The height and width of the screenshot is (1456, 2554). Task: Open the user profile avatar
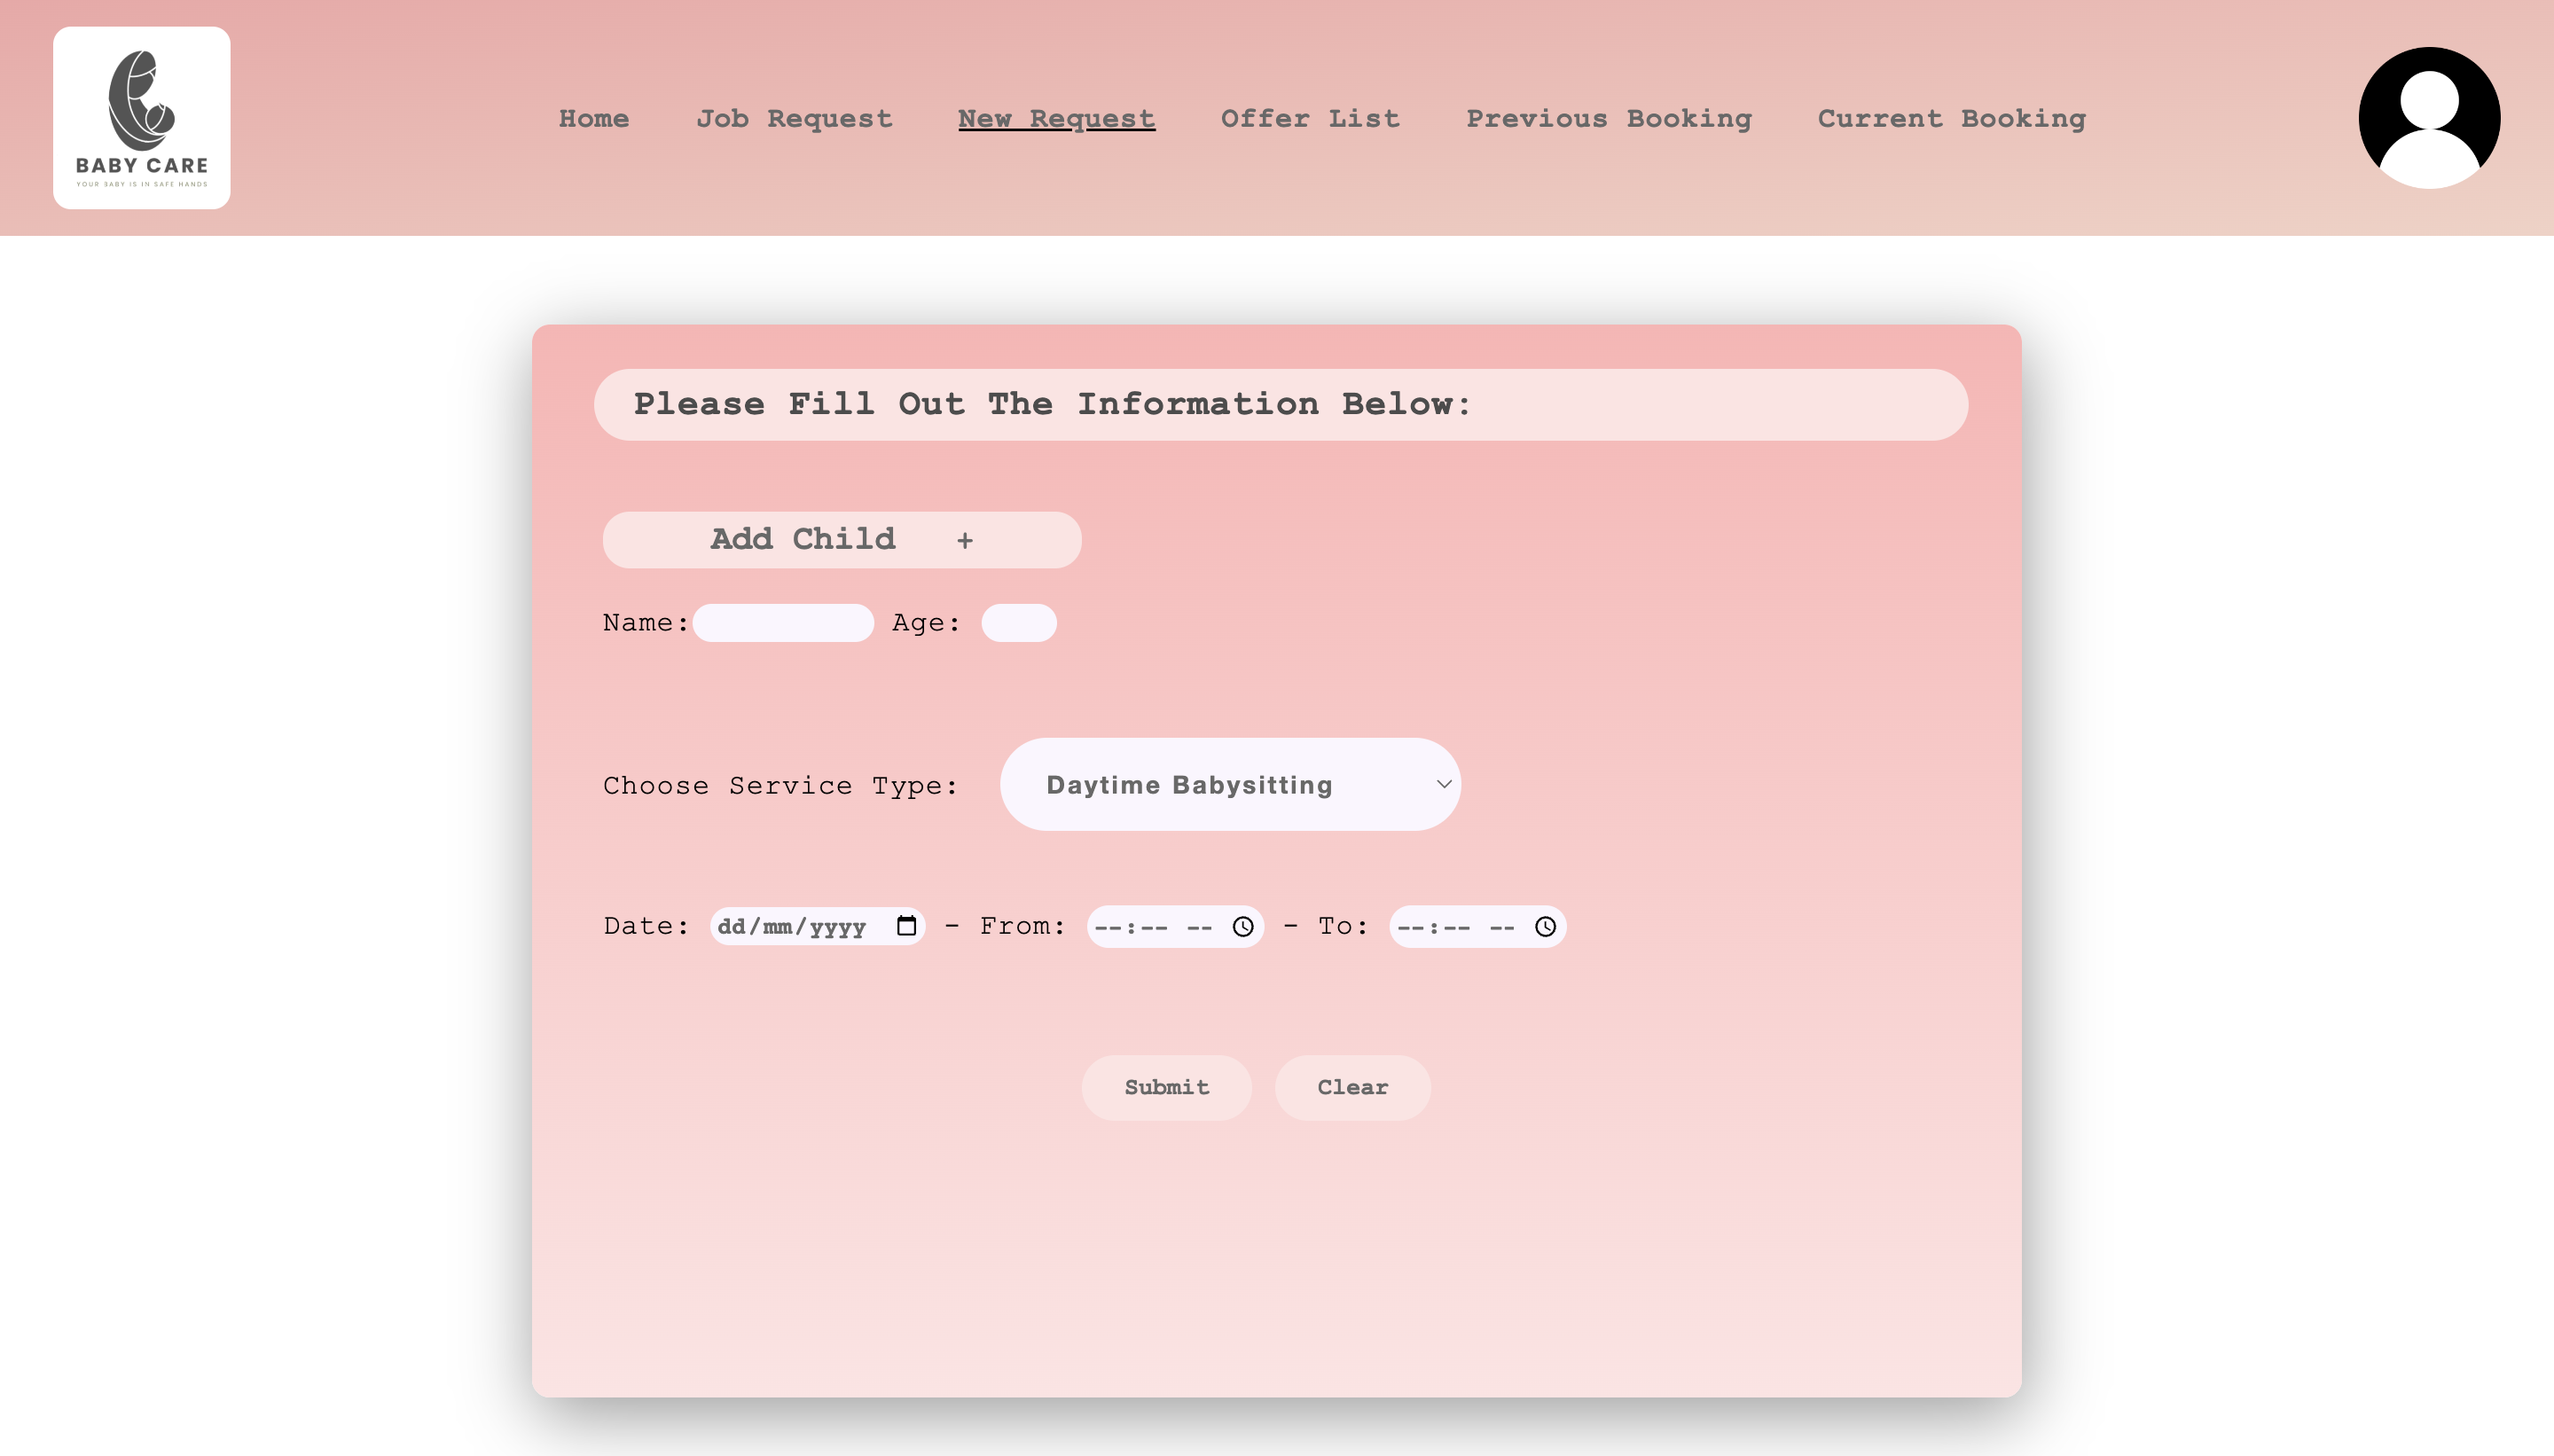point(2429,118)
